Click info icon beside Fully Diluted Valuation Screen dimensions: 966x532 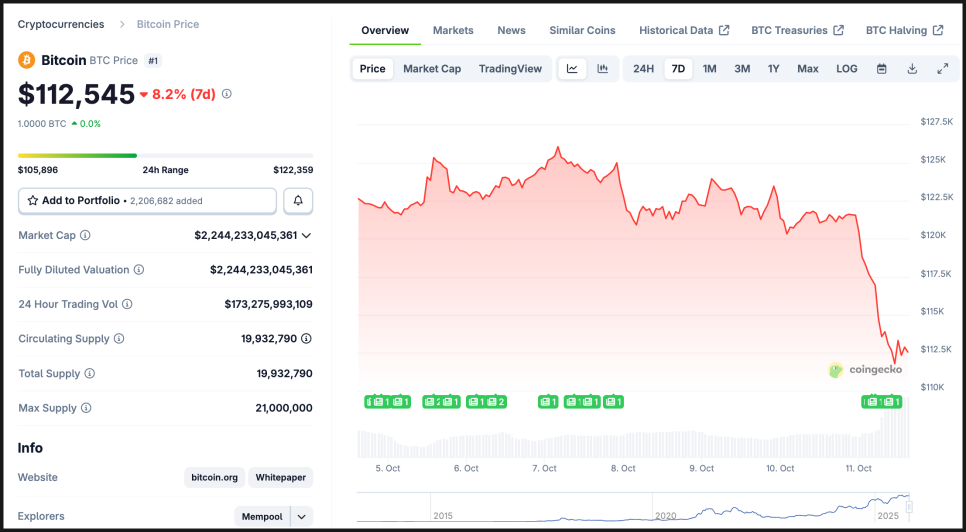[x=139, y=270]
